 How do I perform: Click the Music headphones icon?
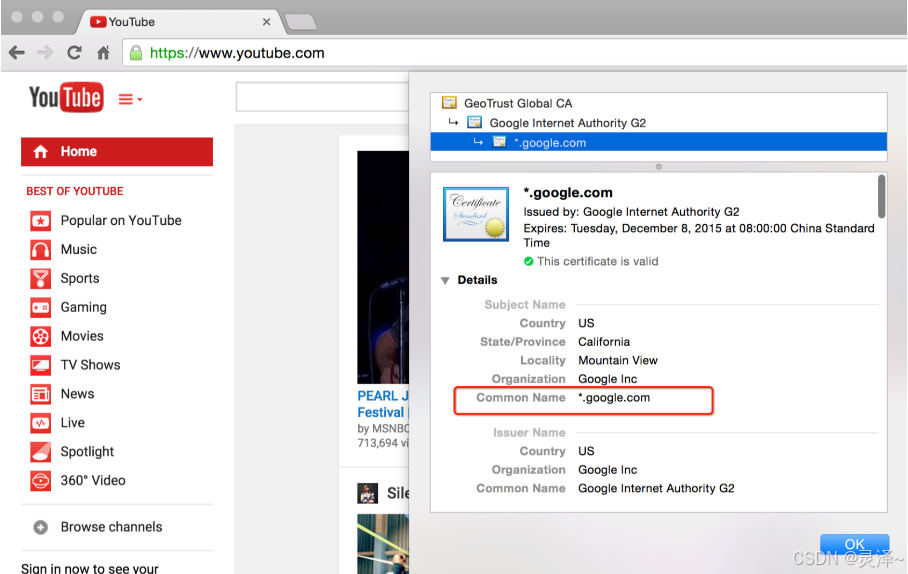point(41,250)
